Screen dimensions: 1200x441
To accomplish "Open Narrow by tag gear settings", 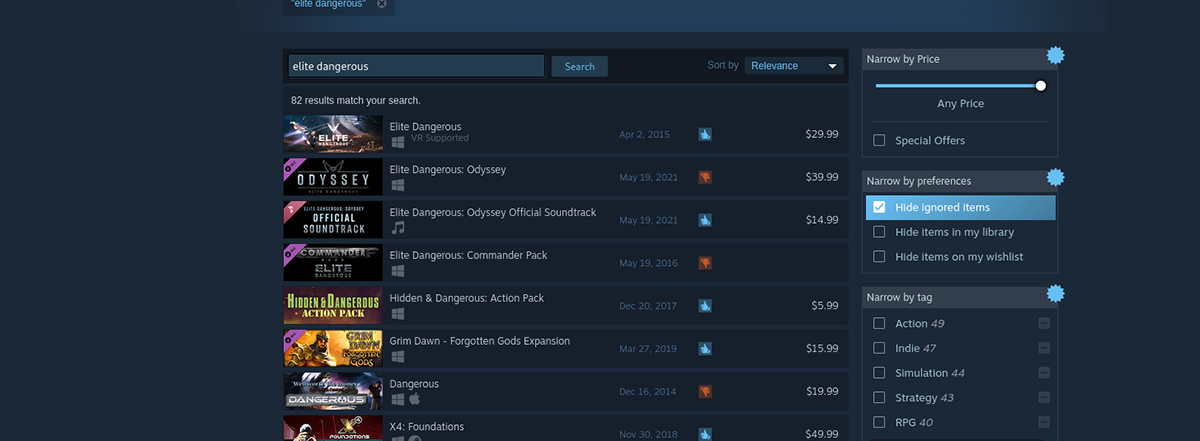I will coord(1055,293).
